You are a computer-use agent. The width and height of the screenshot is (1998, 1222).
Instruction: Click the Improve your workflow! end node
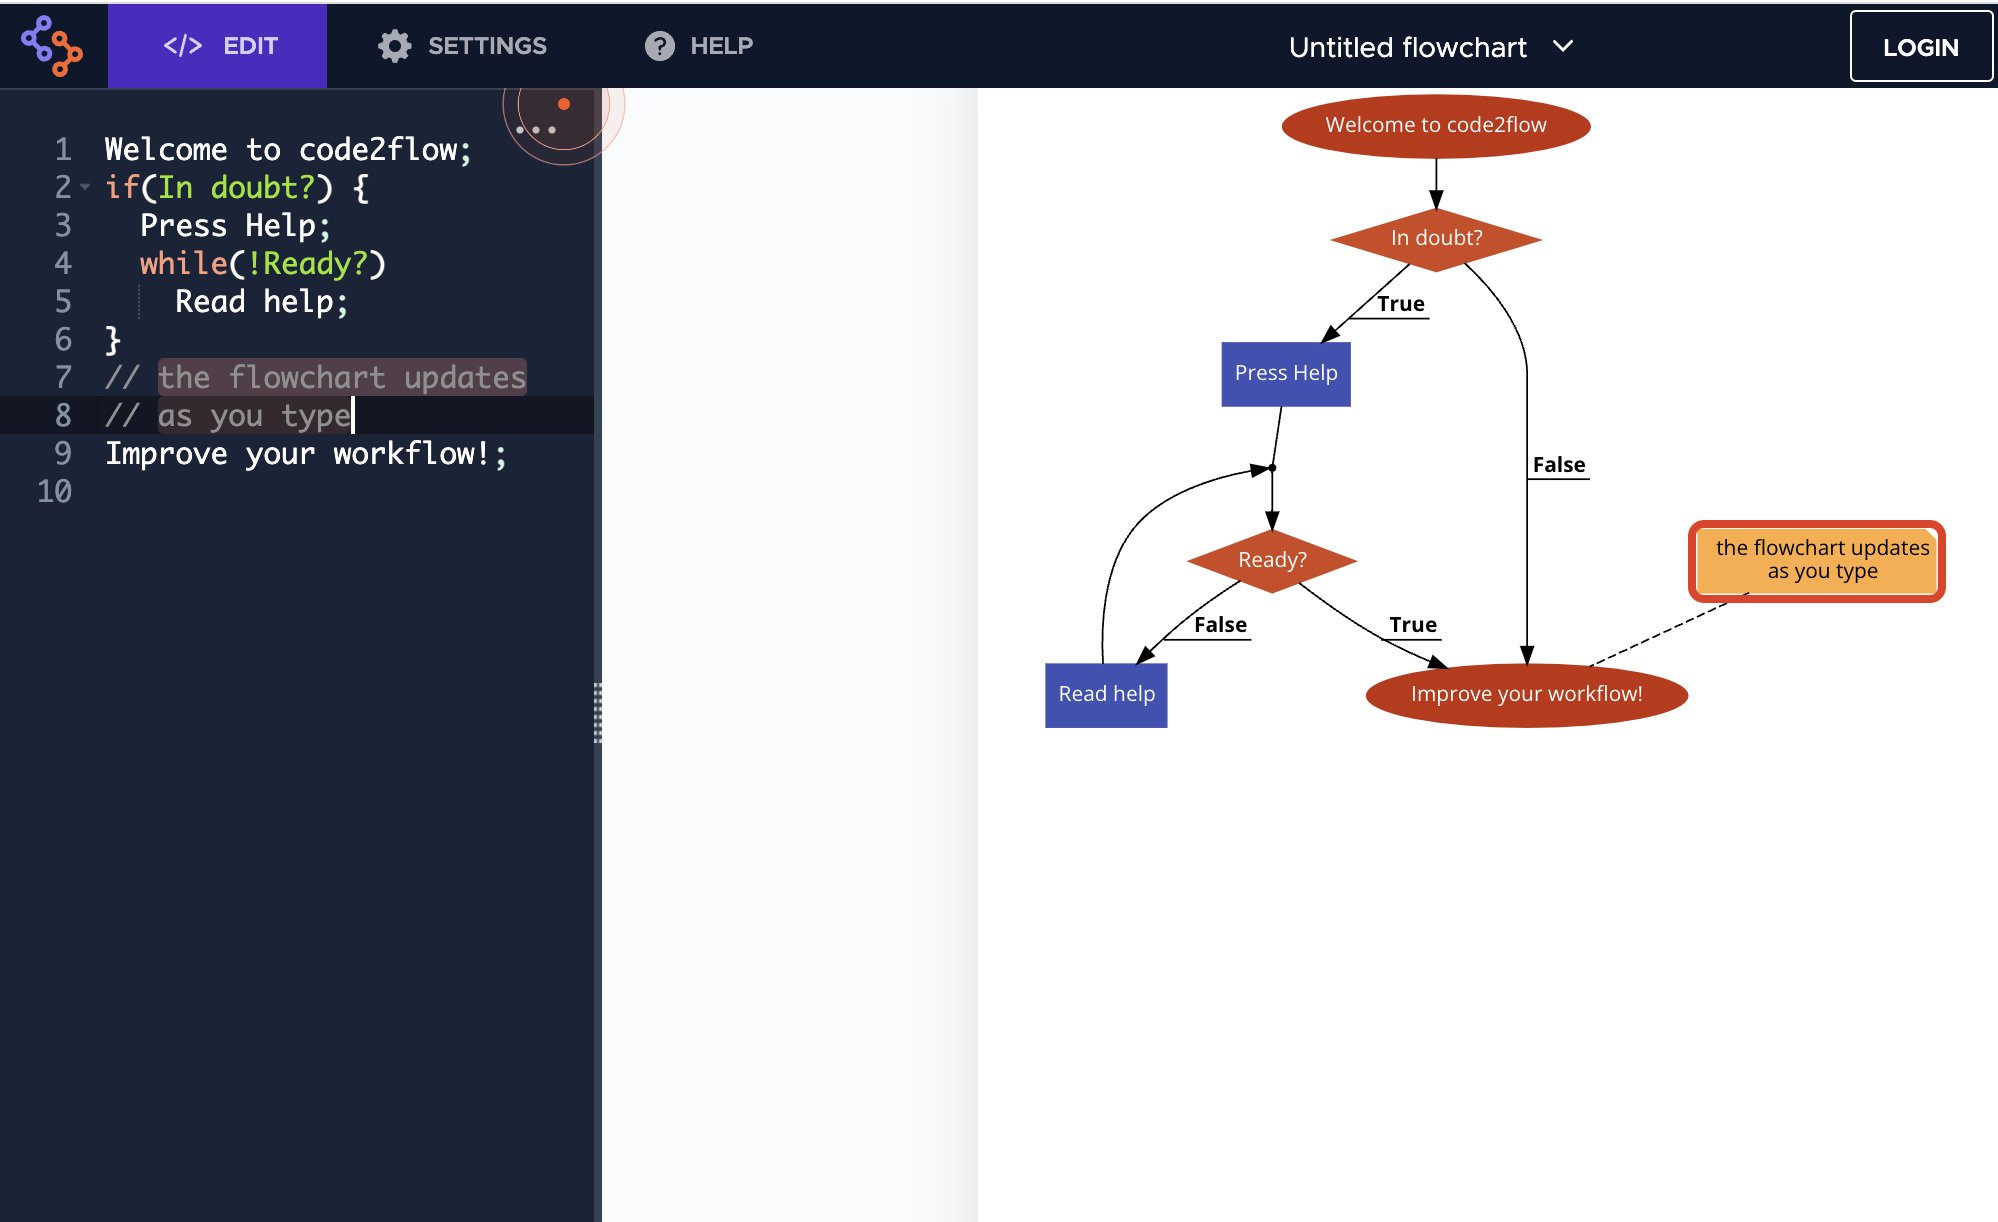pos(1525,694)
